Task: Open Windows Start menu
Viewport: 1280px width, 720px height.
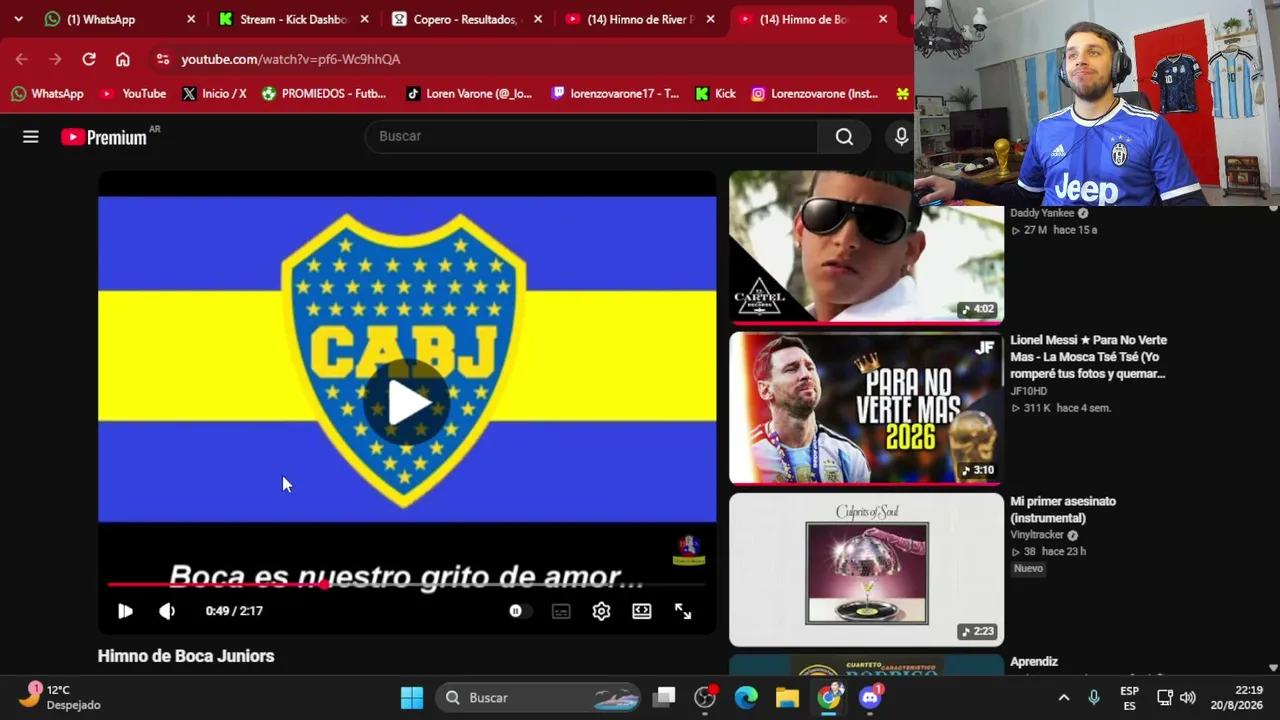Action: coord(412,698)
